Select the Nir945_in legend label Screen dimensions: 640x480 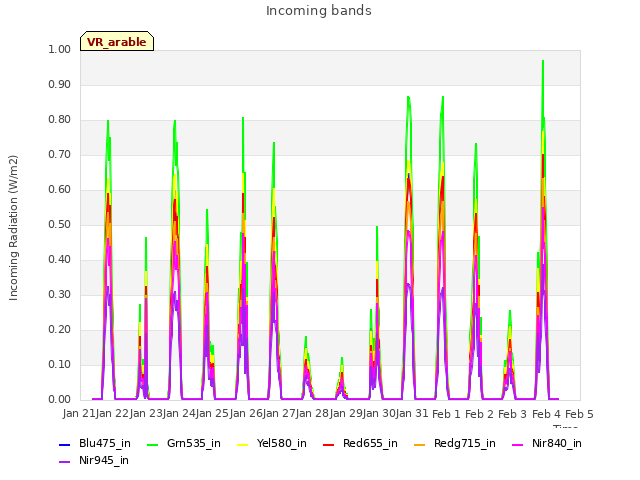pos(104,461)
